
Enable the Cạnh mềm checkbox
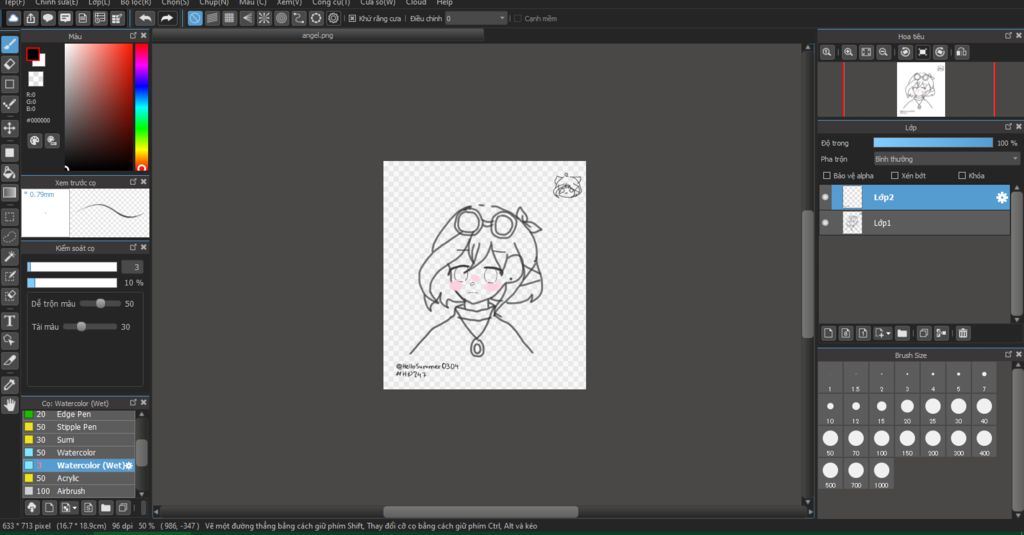pos(517,18)
